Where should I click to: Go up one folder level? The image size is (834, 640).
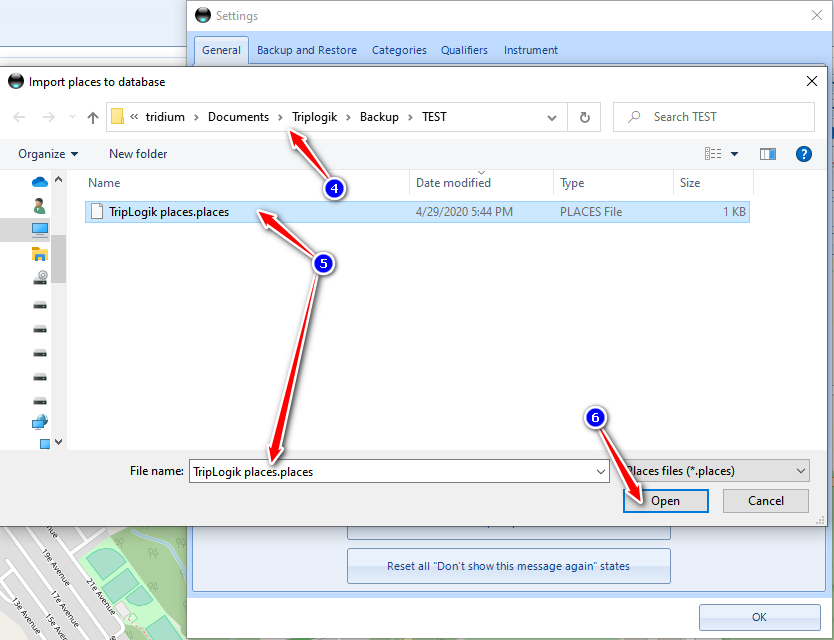pyautogui.click(x=93, y=117)
